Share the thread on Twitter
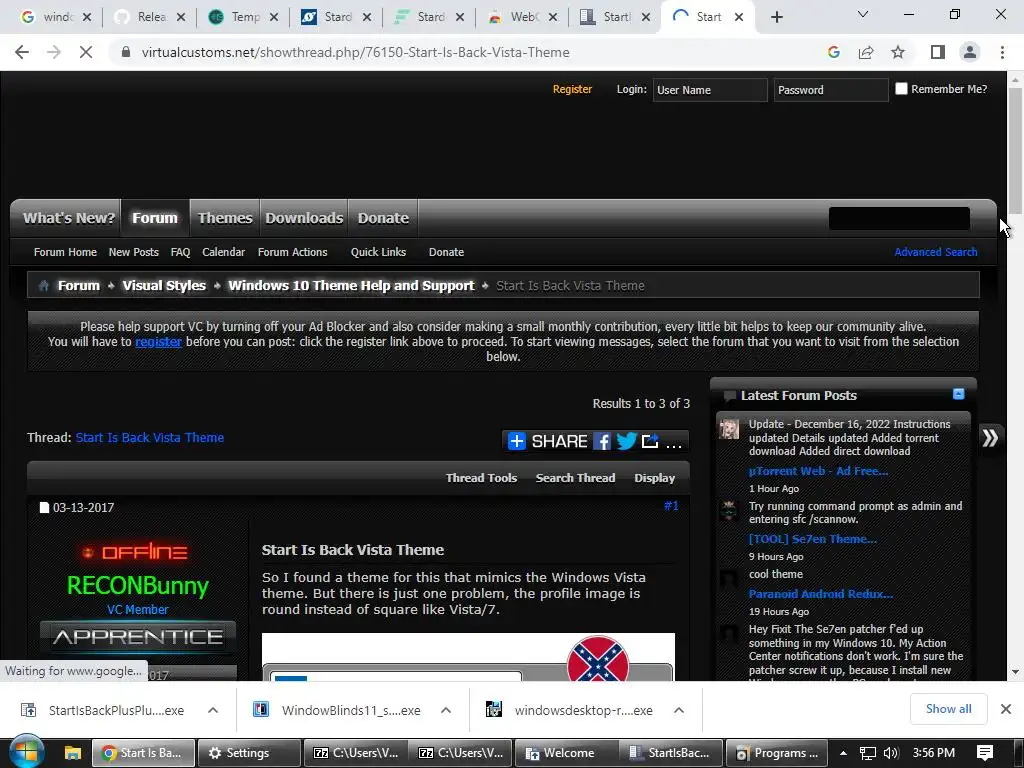Screen dimensions: 1024x768 (626, 441)
